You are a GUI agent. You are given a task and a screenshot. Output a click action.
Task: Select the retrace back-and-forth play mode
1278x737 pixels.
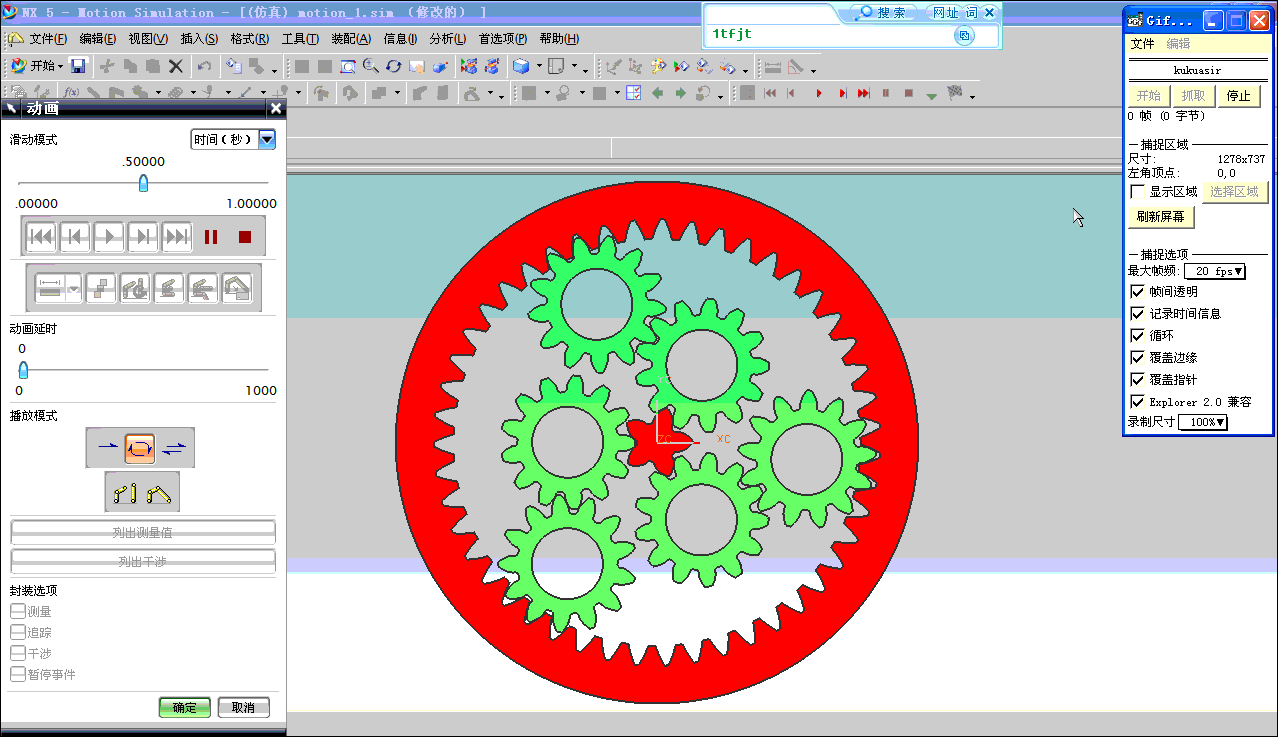pos(174,448)
